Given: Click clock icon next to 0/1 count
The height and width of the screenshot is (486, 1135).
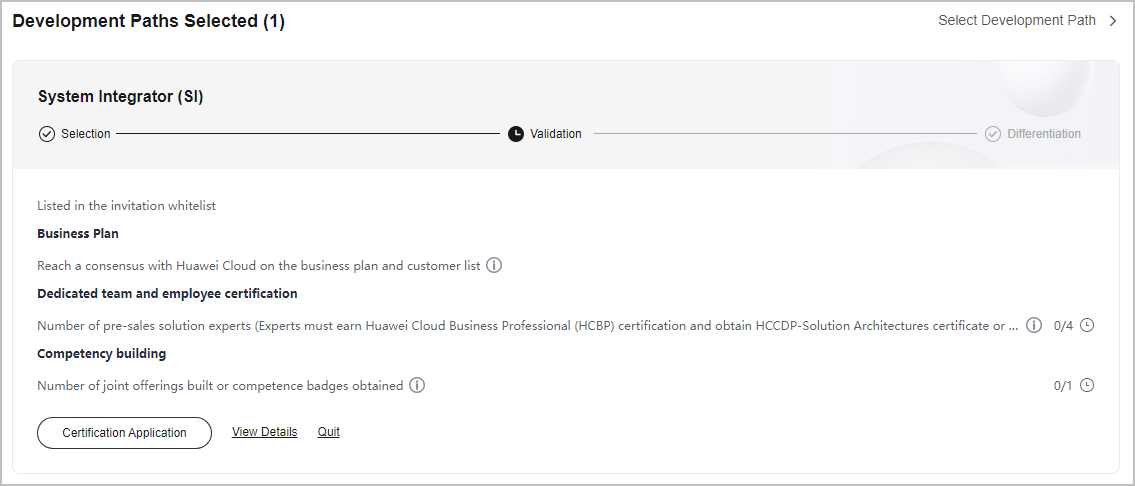Looking at the screenshot, I should (x=1087, y=385).
